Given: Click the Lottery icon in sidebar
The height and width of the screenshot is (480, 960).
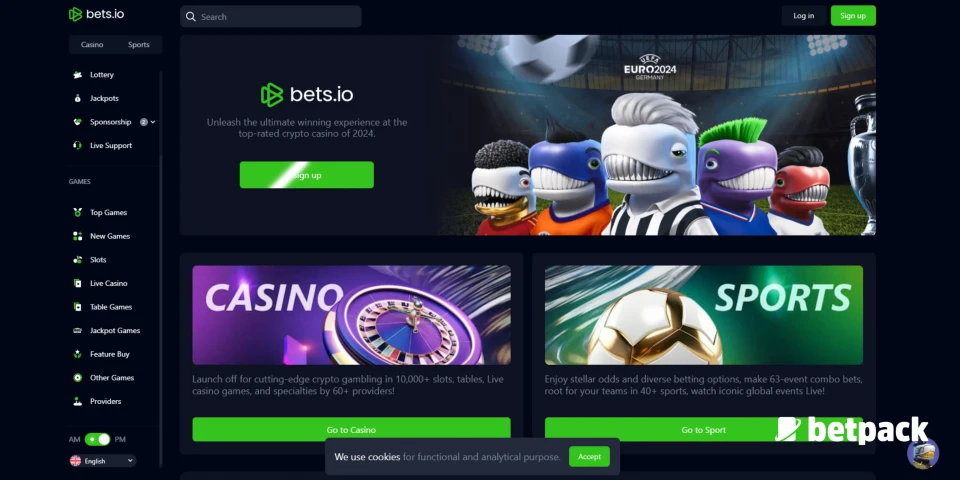Looking at the screenshot, I should pos(77,75).
